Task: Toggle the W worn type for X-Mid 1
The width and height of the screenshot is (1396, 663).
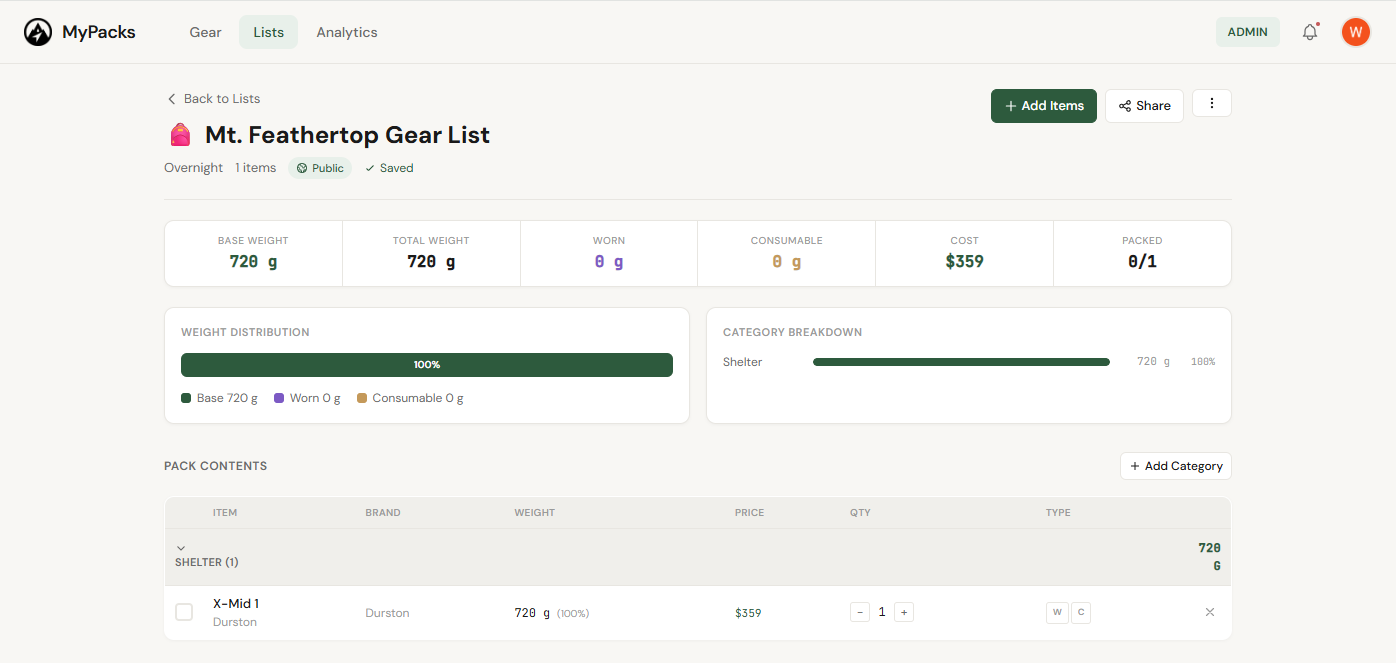Action: 1057,612
